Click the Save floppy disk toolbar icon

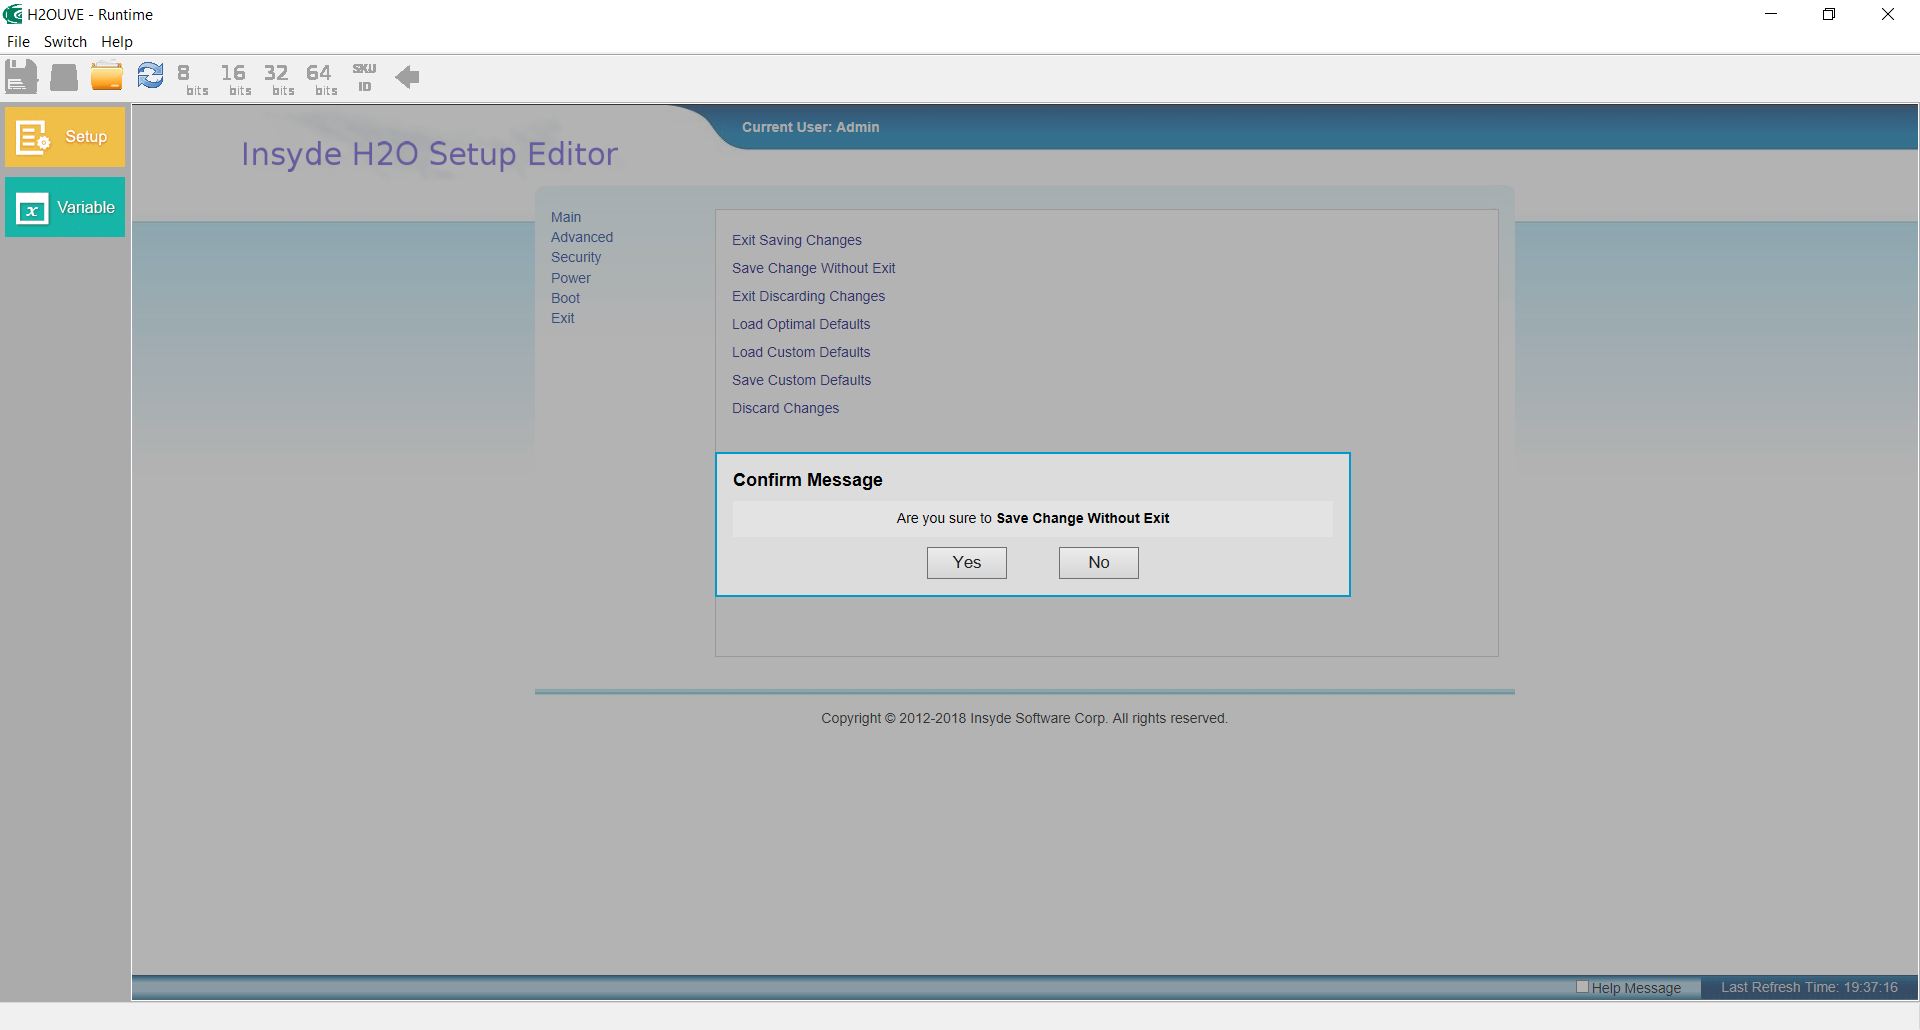click(21, 77)
